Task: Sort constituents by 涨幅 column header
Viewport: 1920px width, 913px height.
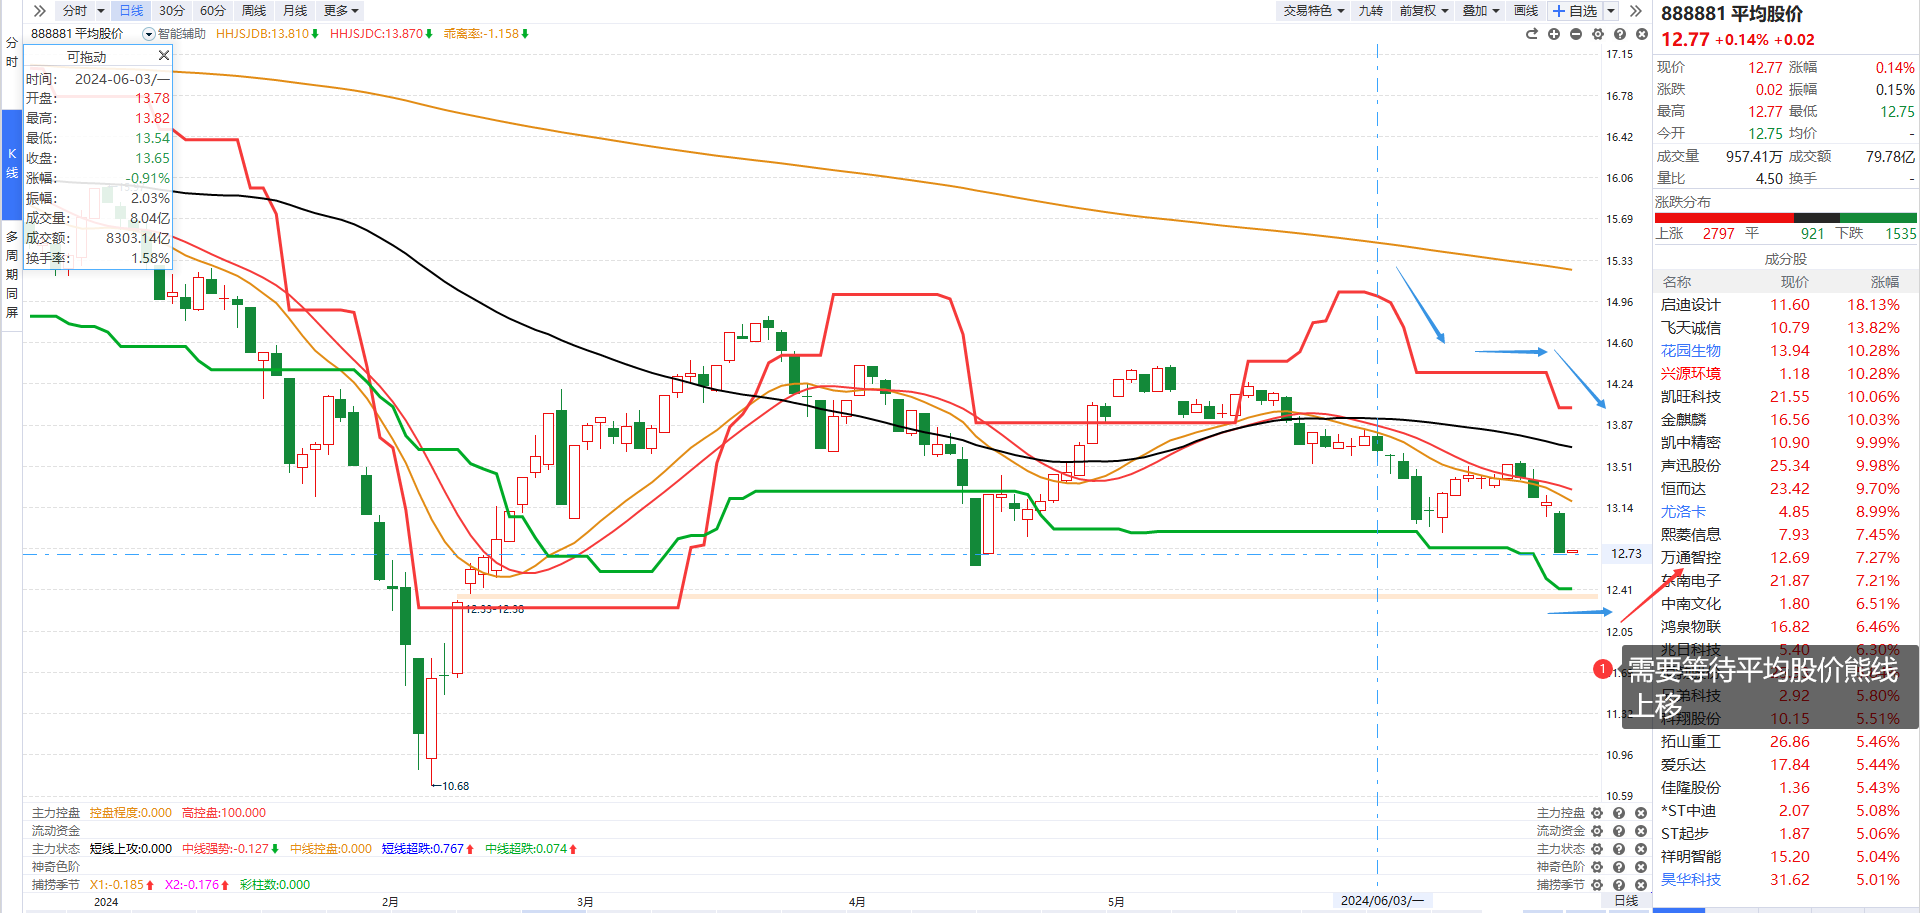Action: (x=1885, y=282)
